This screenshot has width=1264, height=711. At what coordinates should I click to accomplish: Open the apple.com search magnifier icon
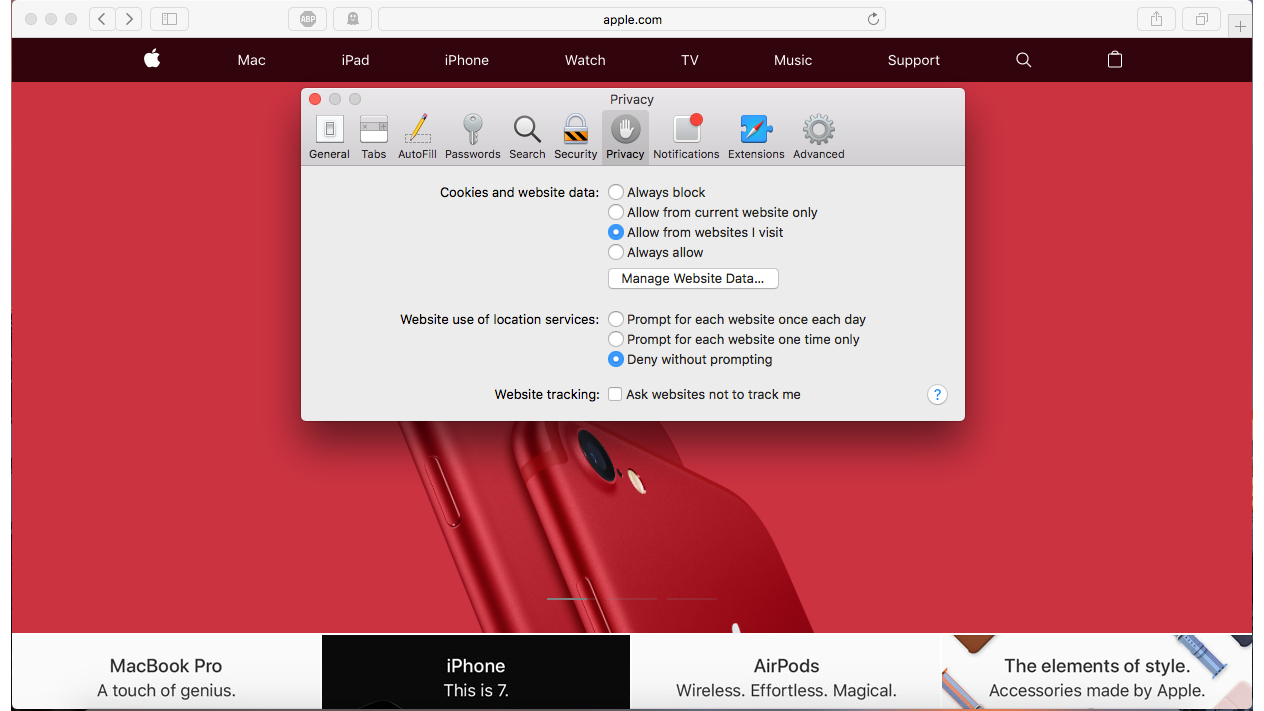coord(1023,60)
